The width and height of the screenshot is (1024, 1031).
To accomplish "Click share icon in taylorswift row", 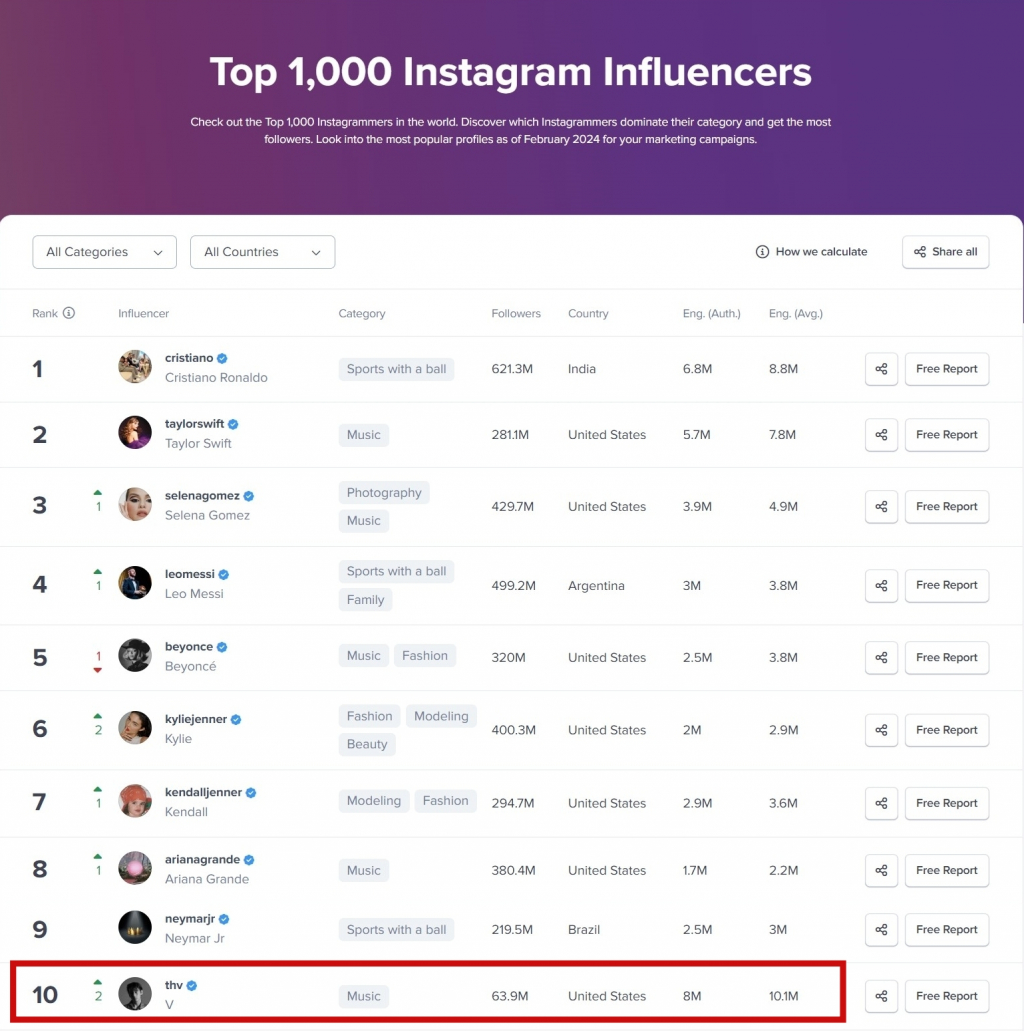I will (881, 435).
